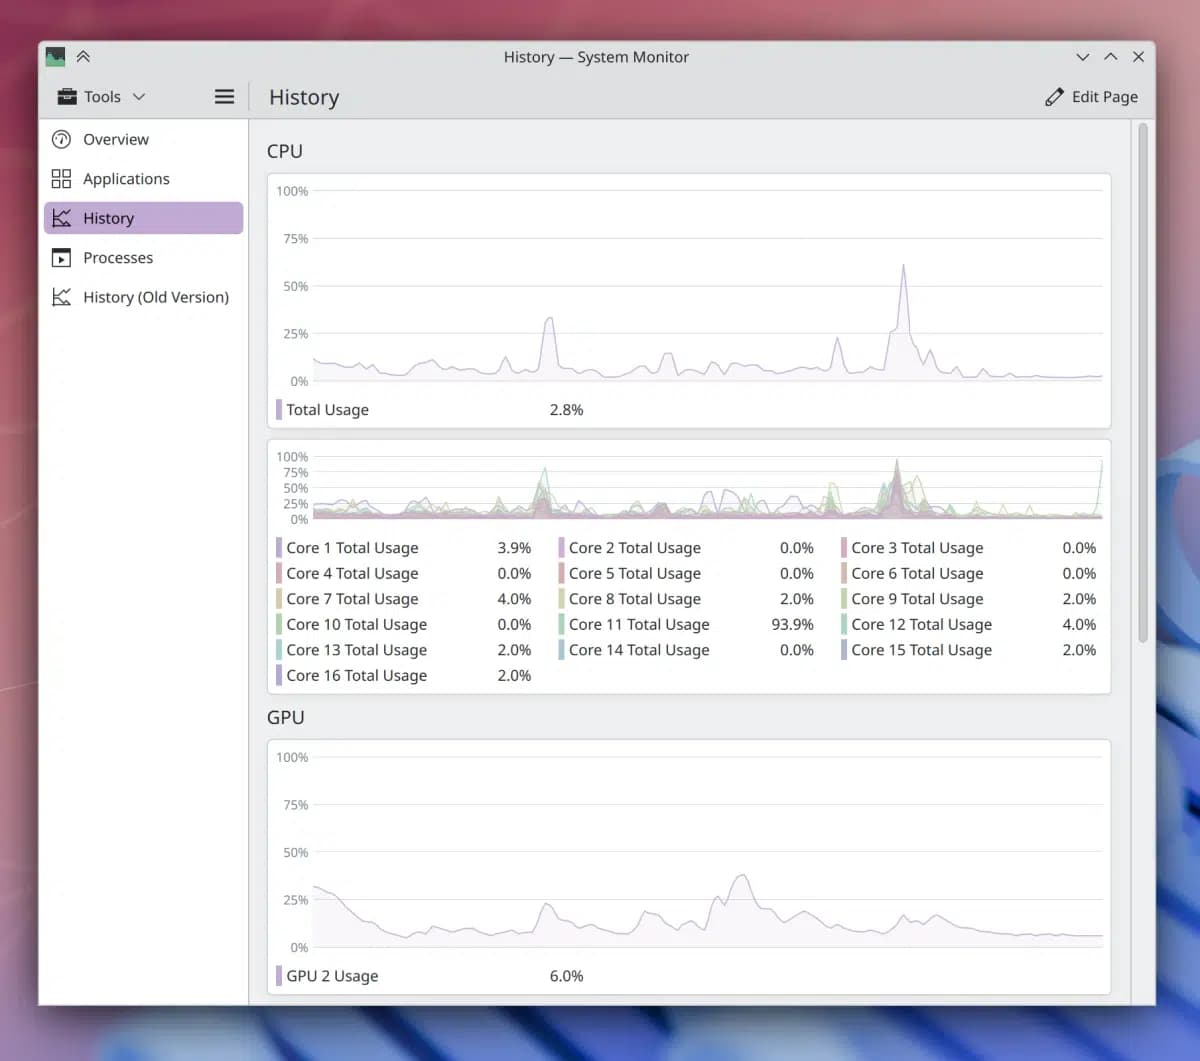Viewport: 1200px width, 1061px height.
Task: Click the Core 5 Total Usage label
Action: [x=635, y=574]
